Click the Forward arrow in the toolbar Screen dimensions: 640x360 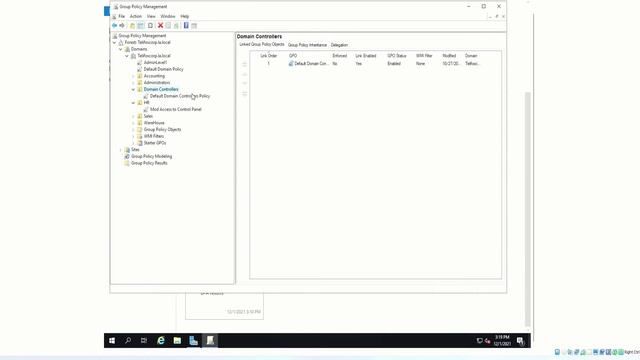point(122,25)
